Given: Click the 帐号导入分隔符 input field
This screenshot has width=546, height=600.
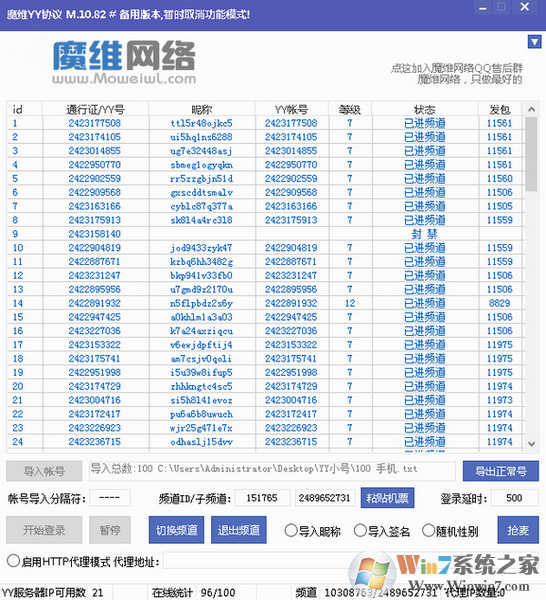Looking at the screenshot, I should point(110,498).
